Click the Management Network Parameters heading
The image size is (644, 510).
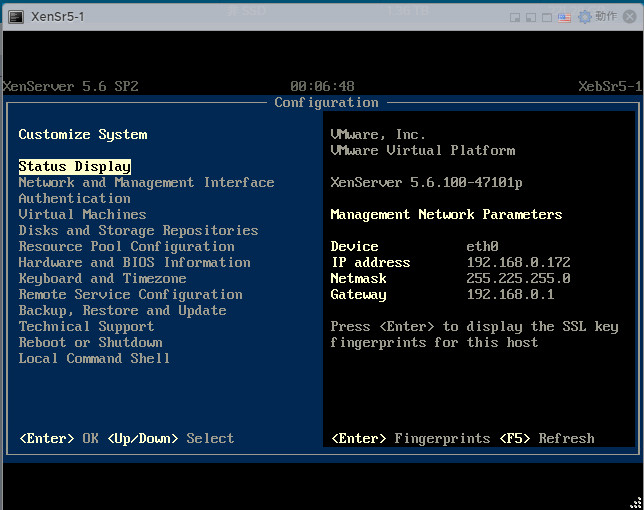(x=446, y=214)
